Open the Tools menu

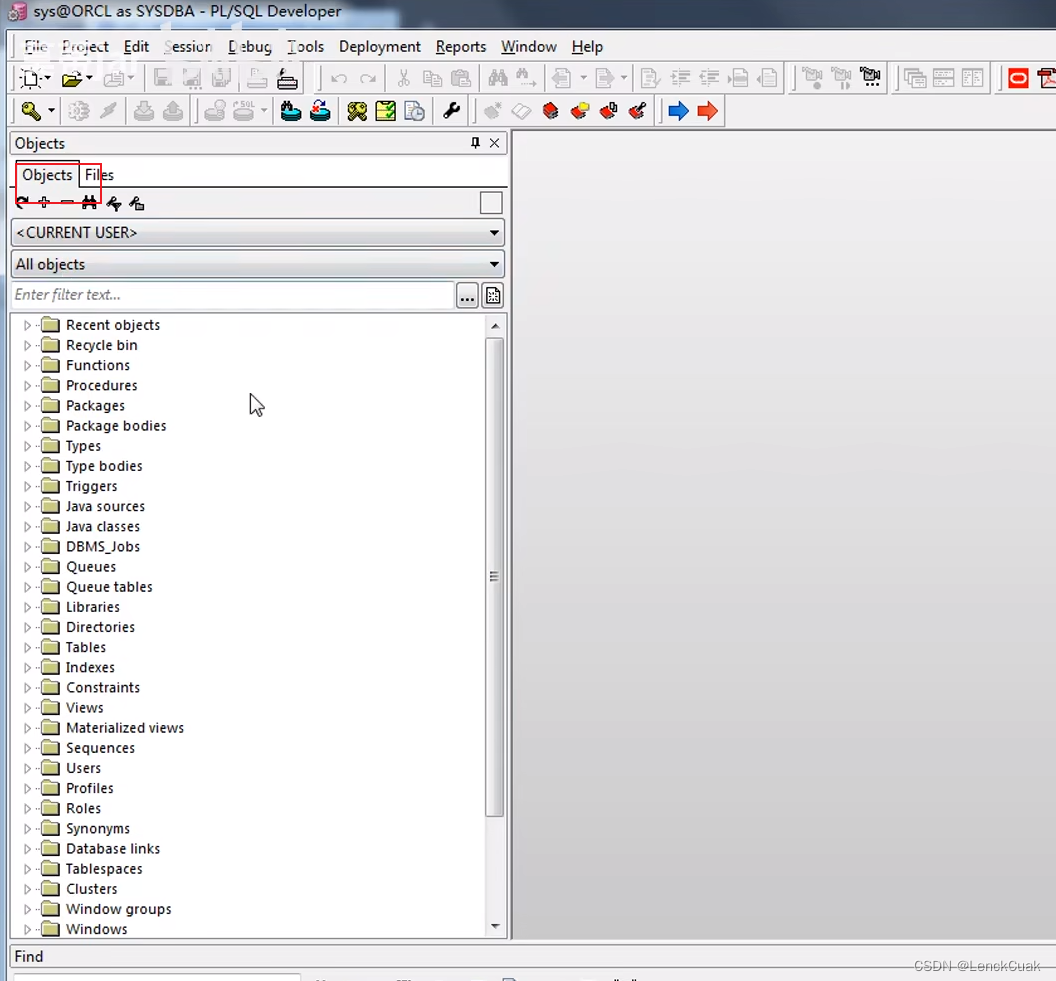(305, 46)
